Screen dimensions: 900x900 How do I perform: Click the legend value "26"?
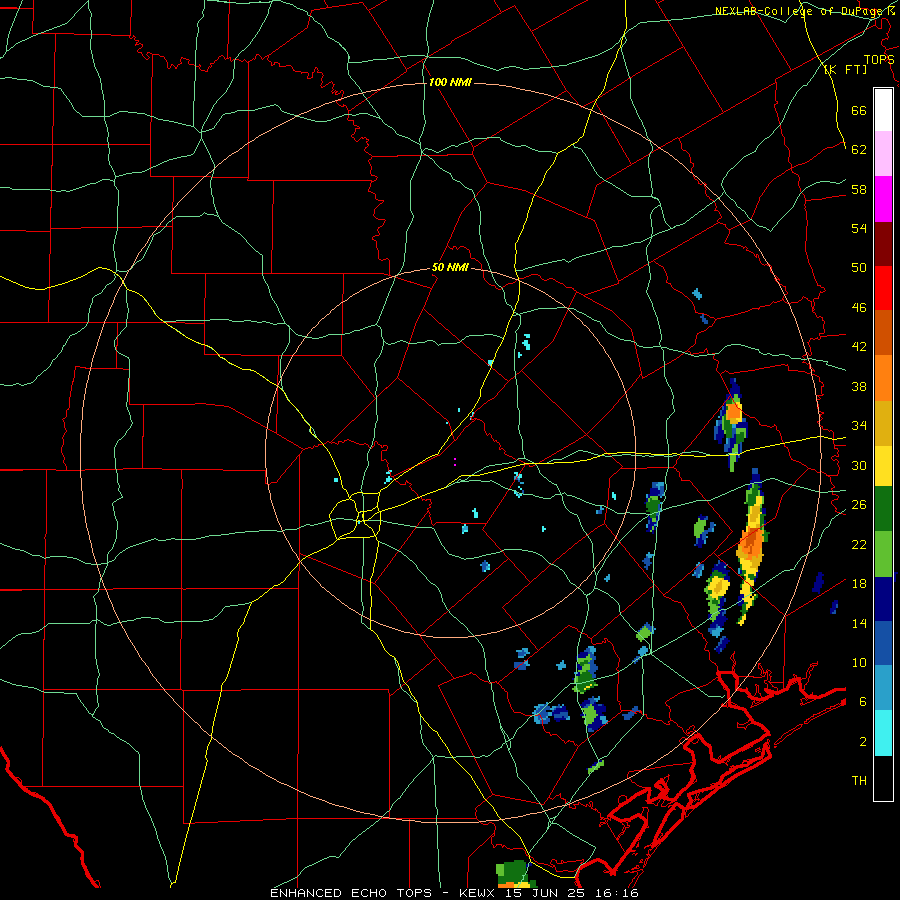pos(859,505)
